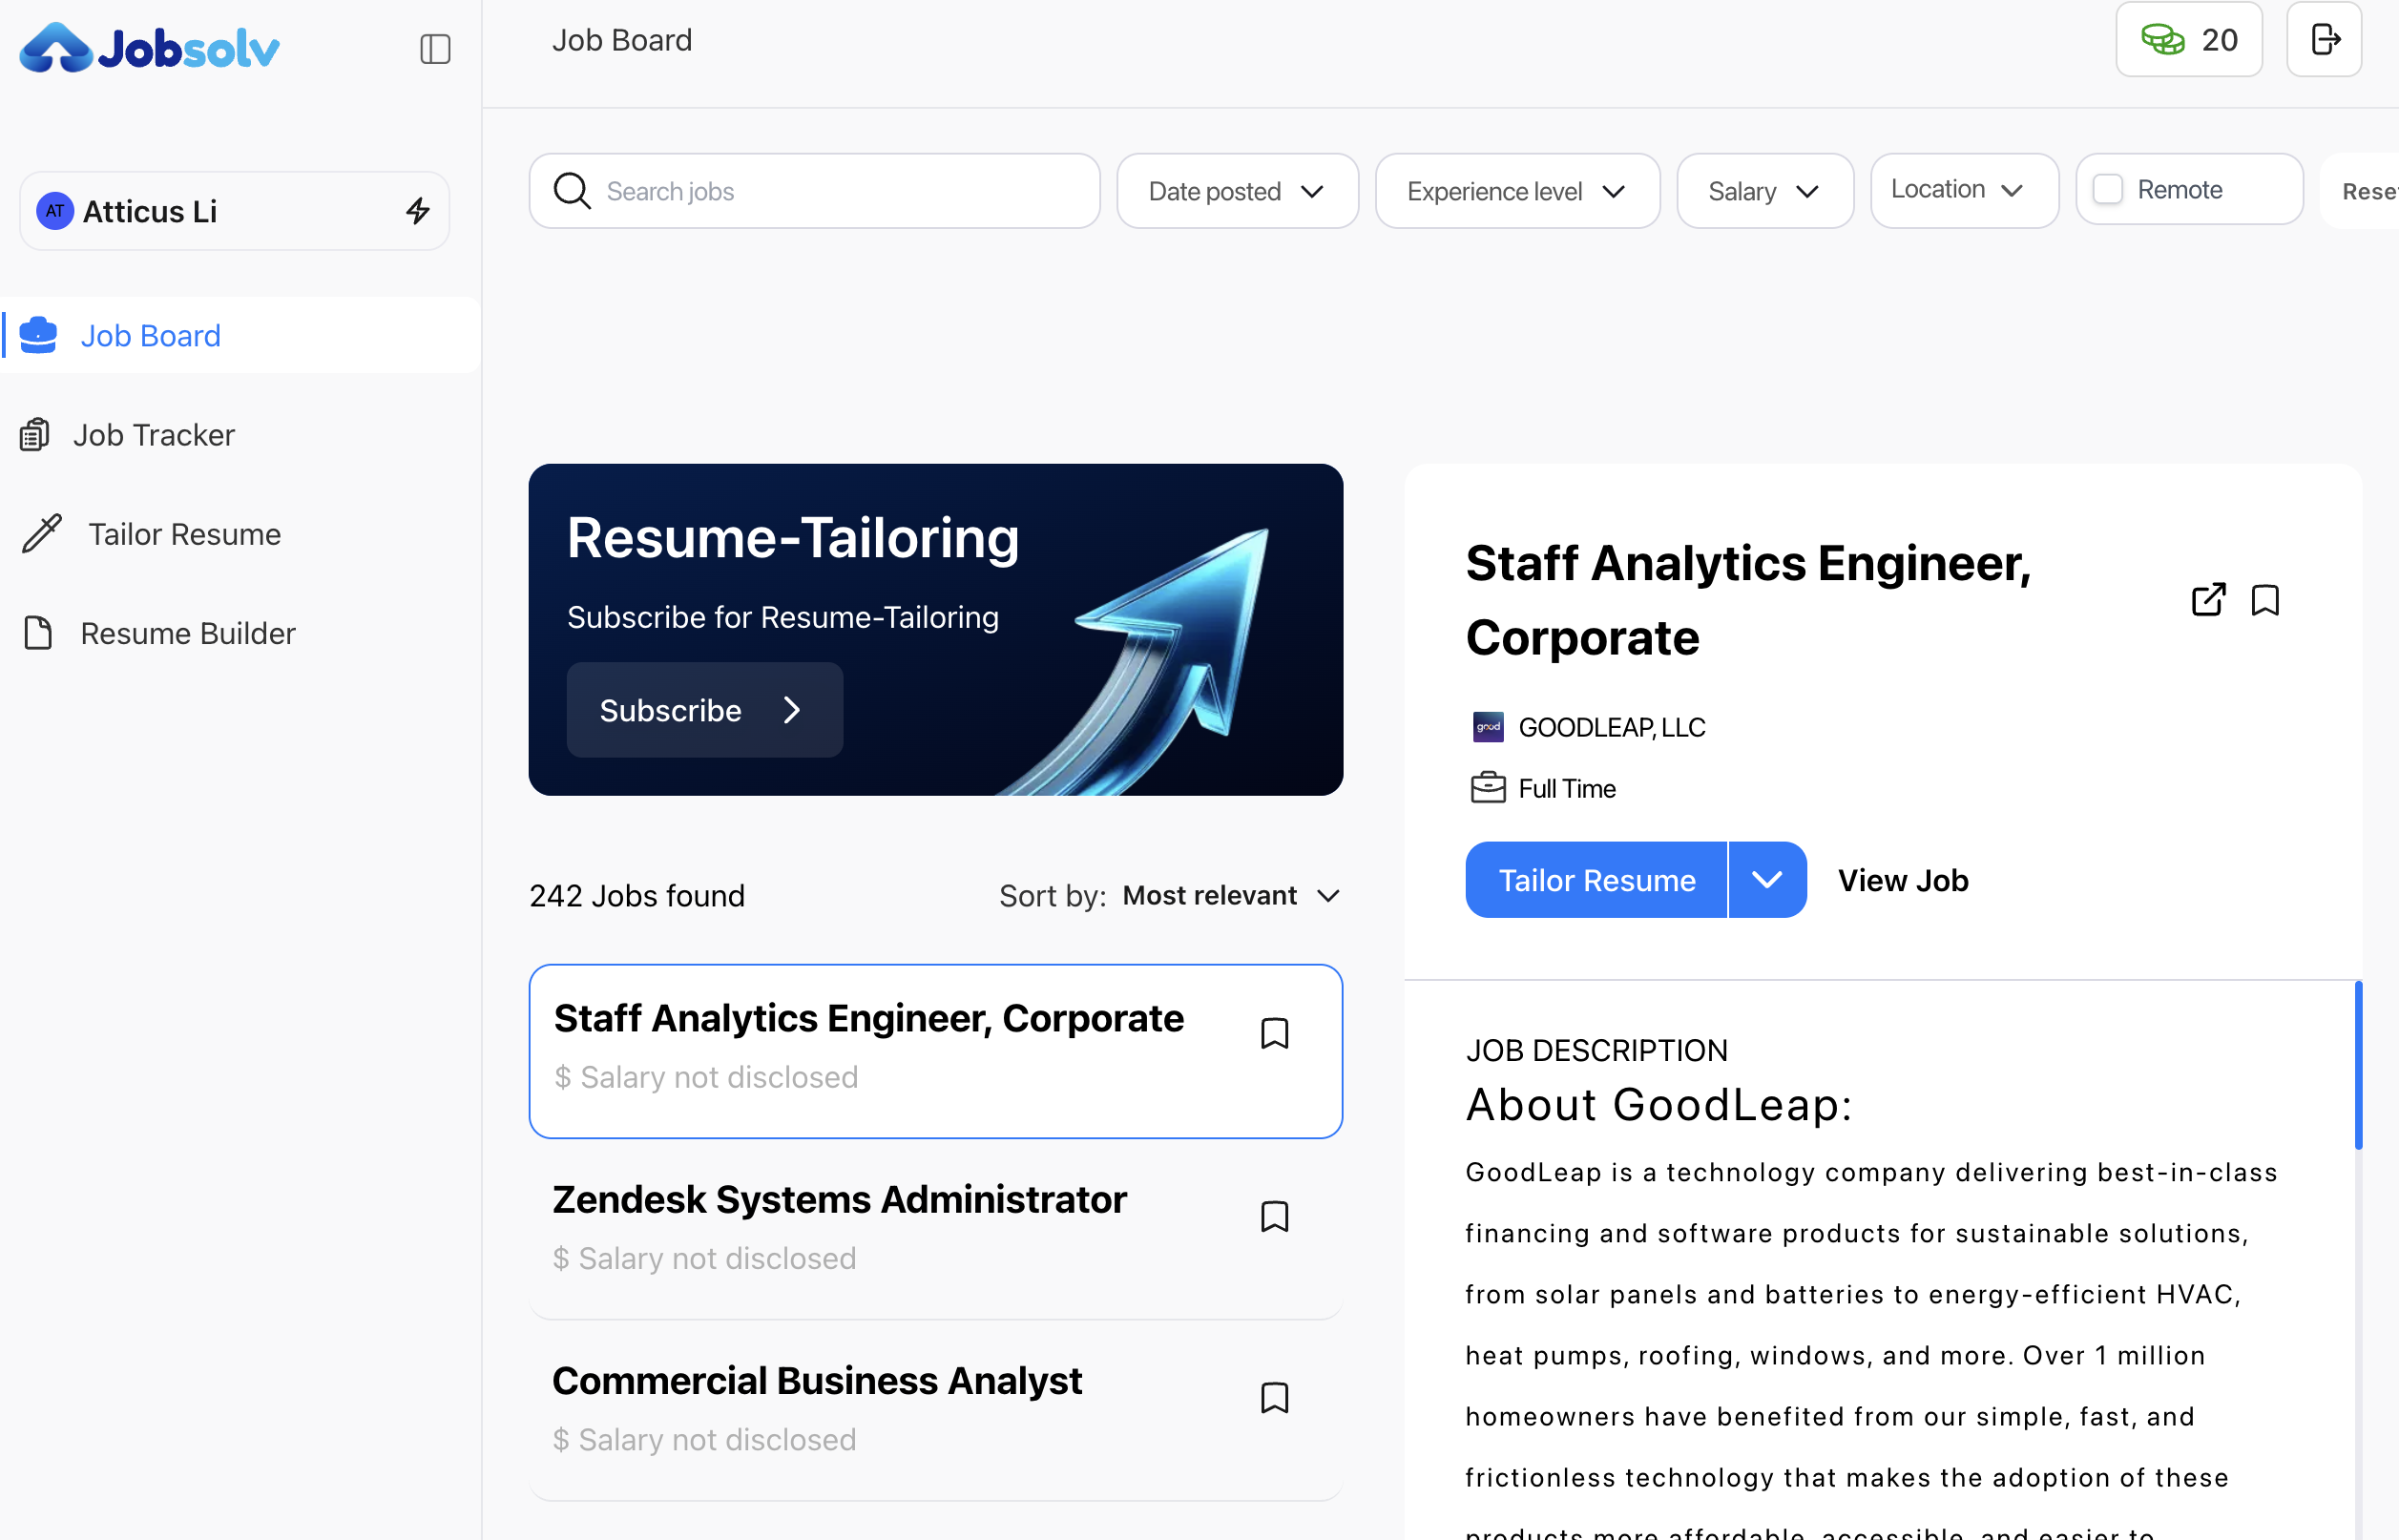Expand the Experience level filter
The image size is (2399, 1540).
[x=1516, y=191]
